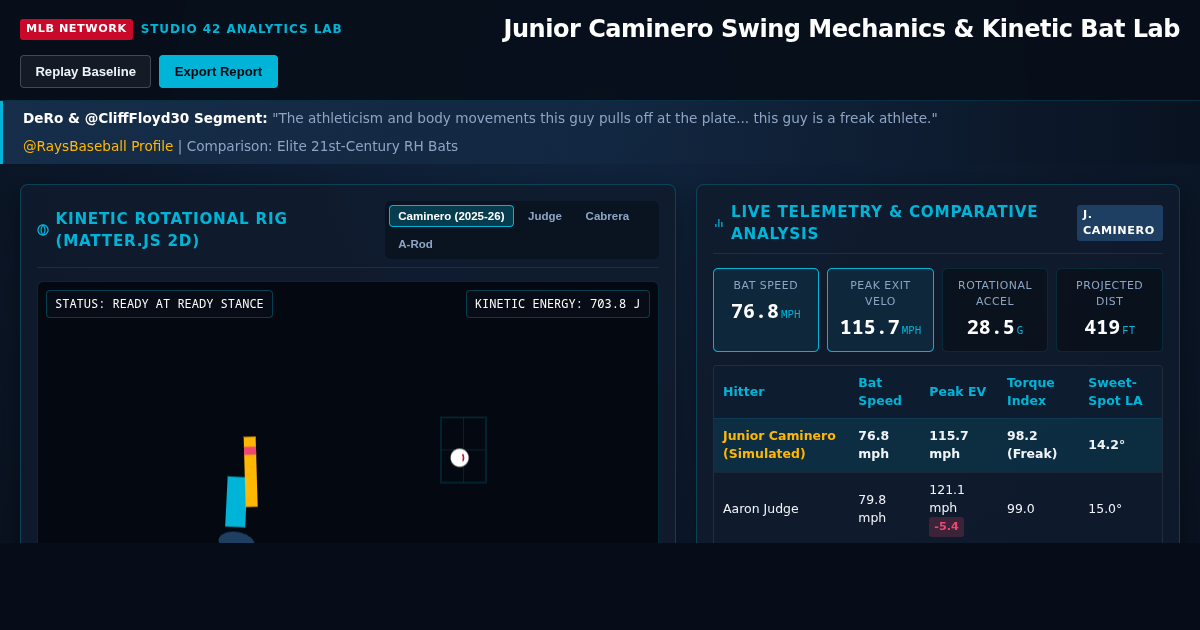Click the Studio 42 Analytics Lab title
The height and width of the screenshot is (630, 1200).
tap(241, 29)
